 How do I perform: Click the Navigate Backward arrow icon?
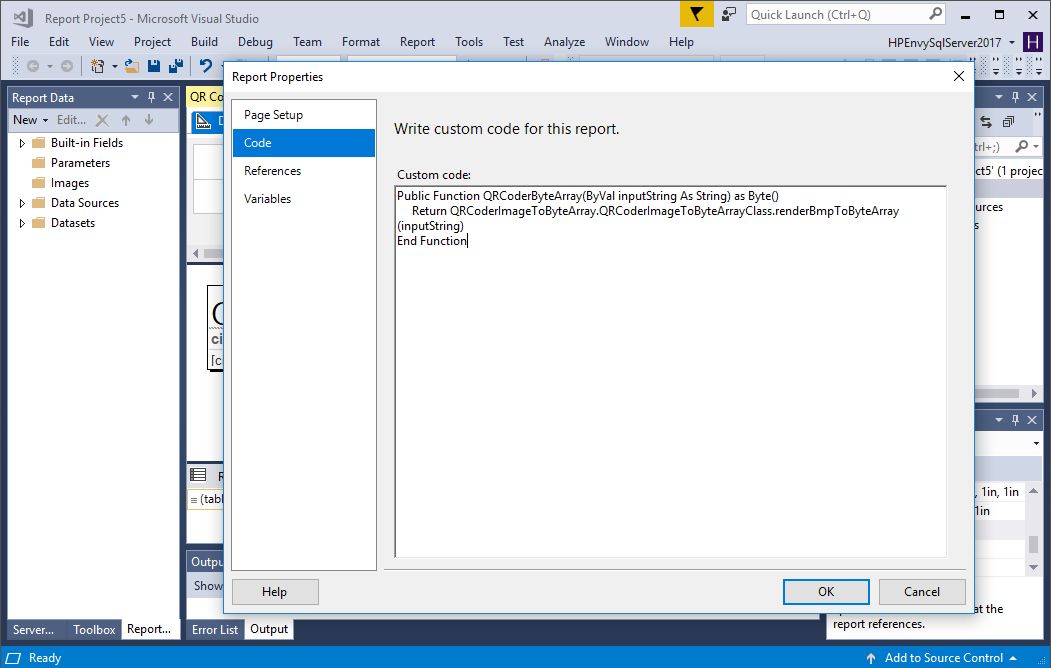(34, 65)
